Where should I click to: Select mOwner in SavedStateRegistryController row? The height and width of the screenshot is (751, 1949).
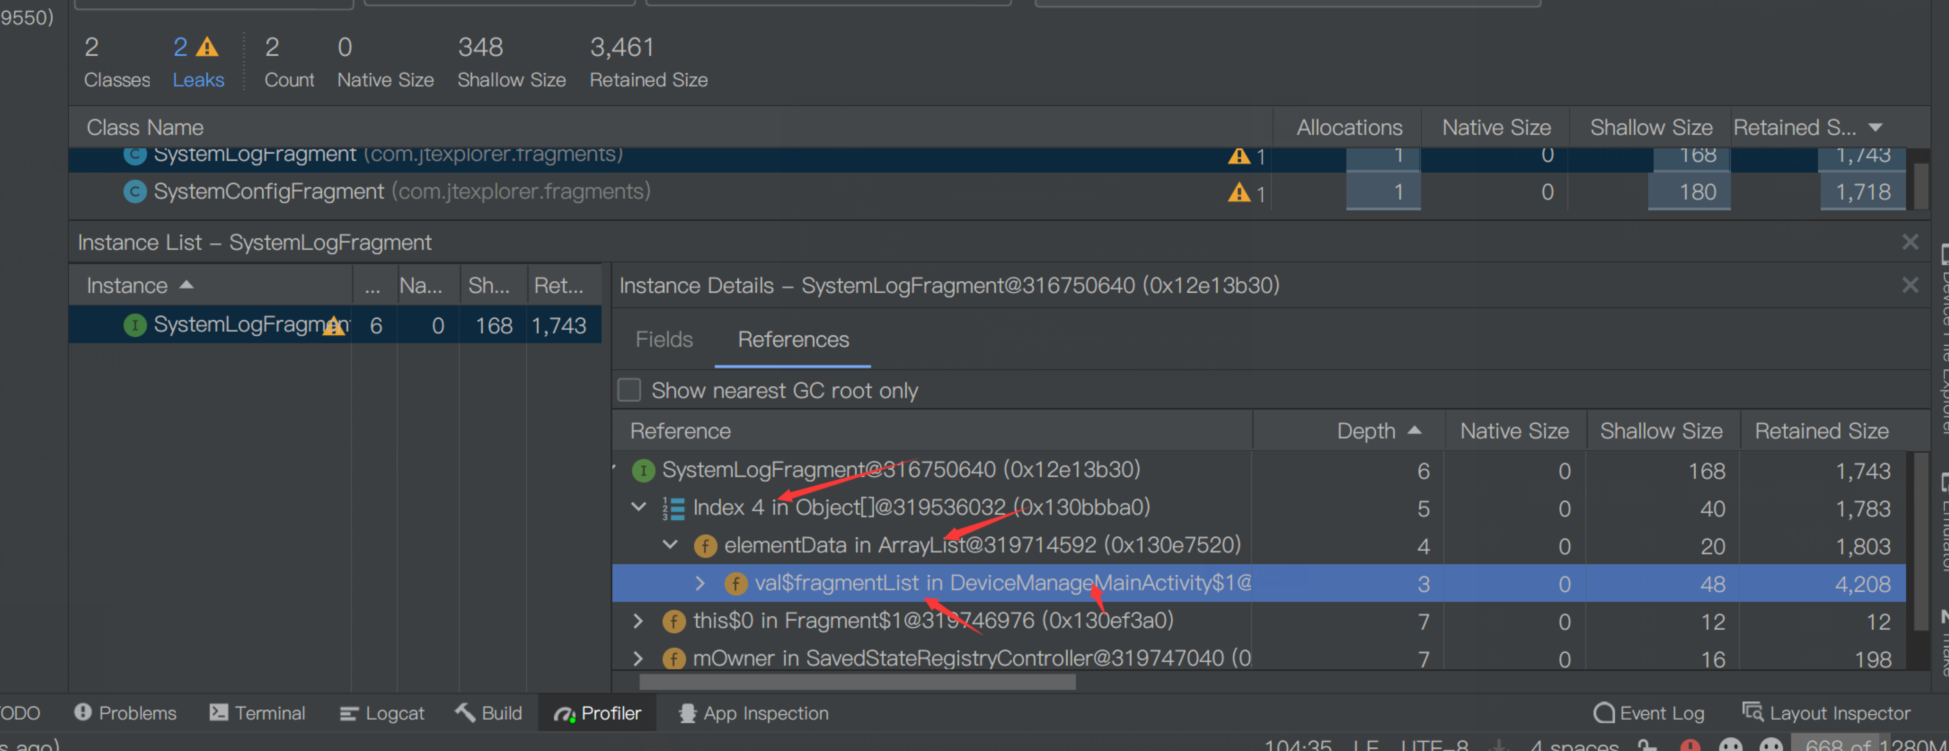click(x=1259, y=657)
